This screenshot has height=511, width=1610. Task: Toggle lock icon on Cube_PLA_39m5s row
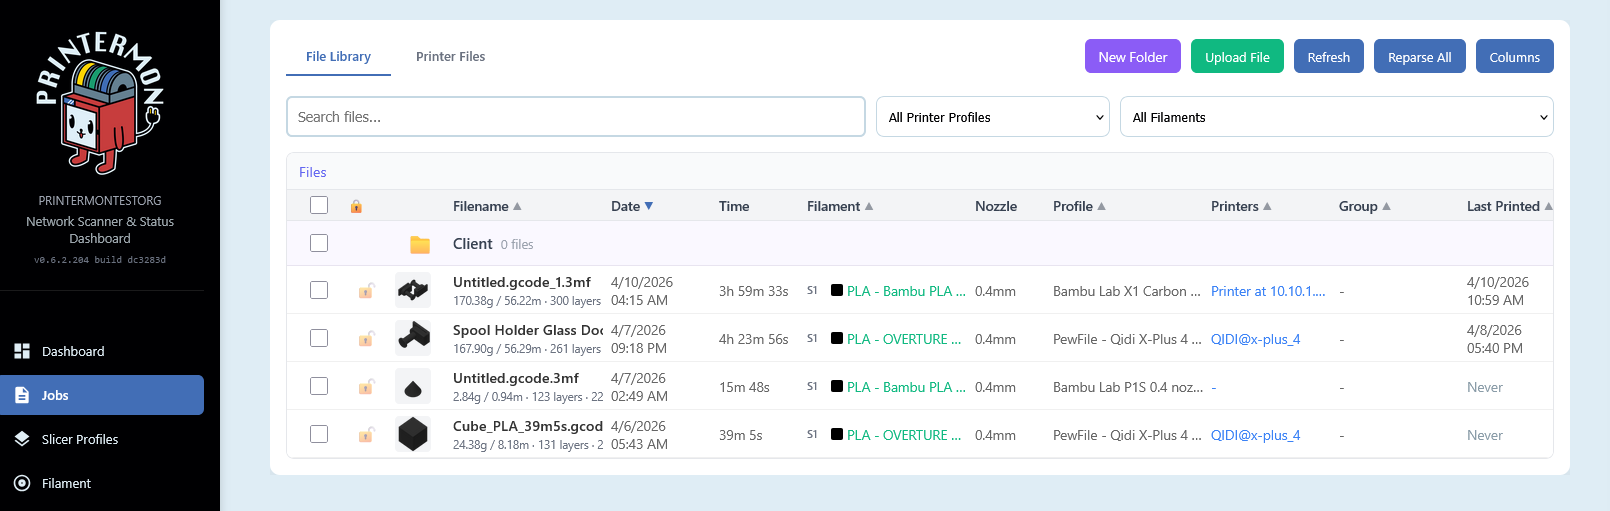[x=366, y=435]
